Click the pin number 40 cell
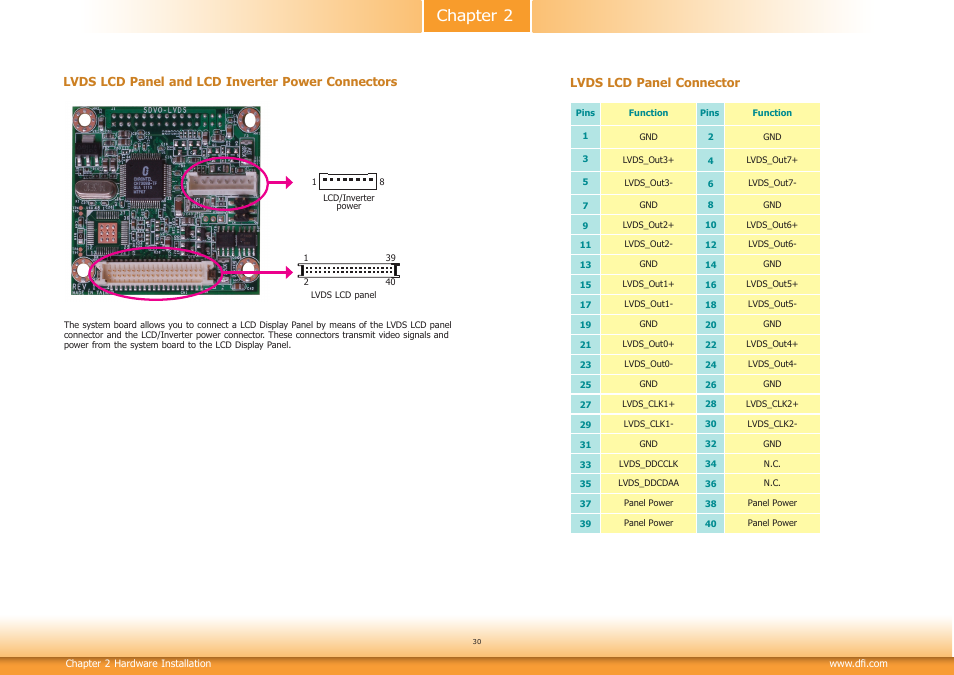The height and width of the screenshot is (675, 954). tap(710, 523)
